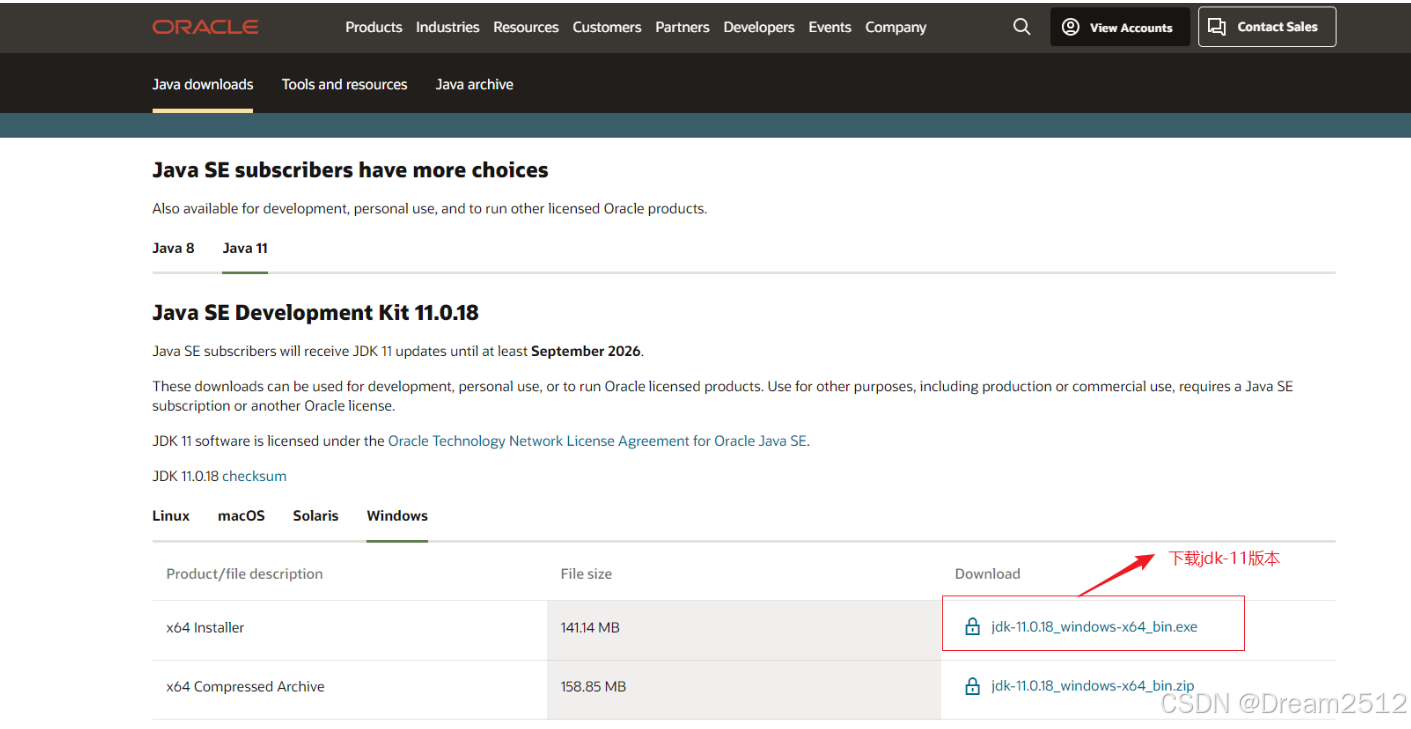This screenshot has height=729, width=1411.
Task: Select the Windows OS tab
Action: [397, 516]
